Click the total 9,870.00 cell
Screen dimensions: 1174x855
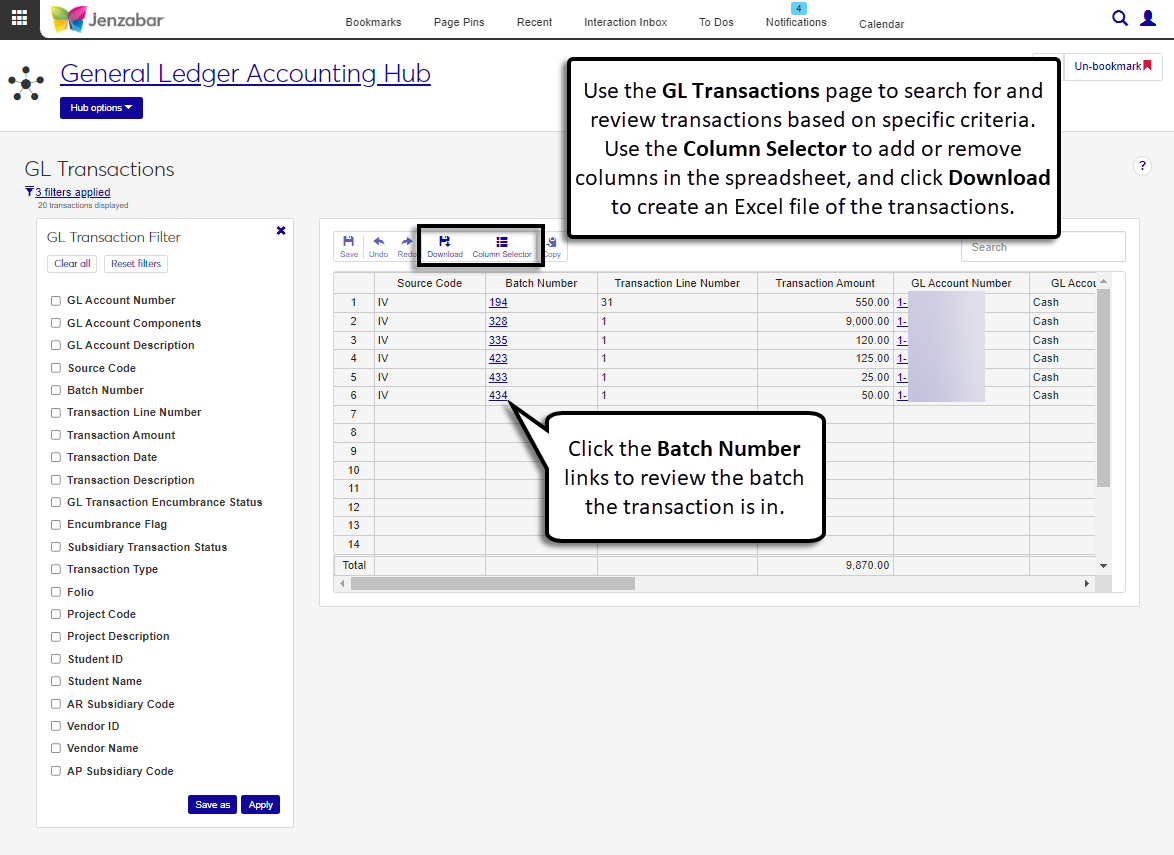[x=825, y=565]
